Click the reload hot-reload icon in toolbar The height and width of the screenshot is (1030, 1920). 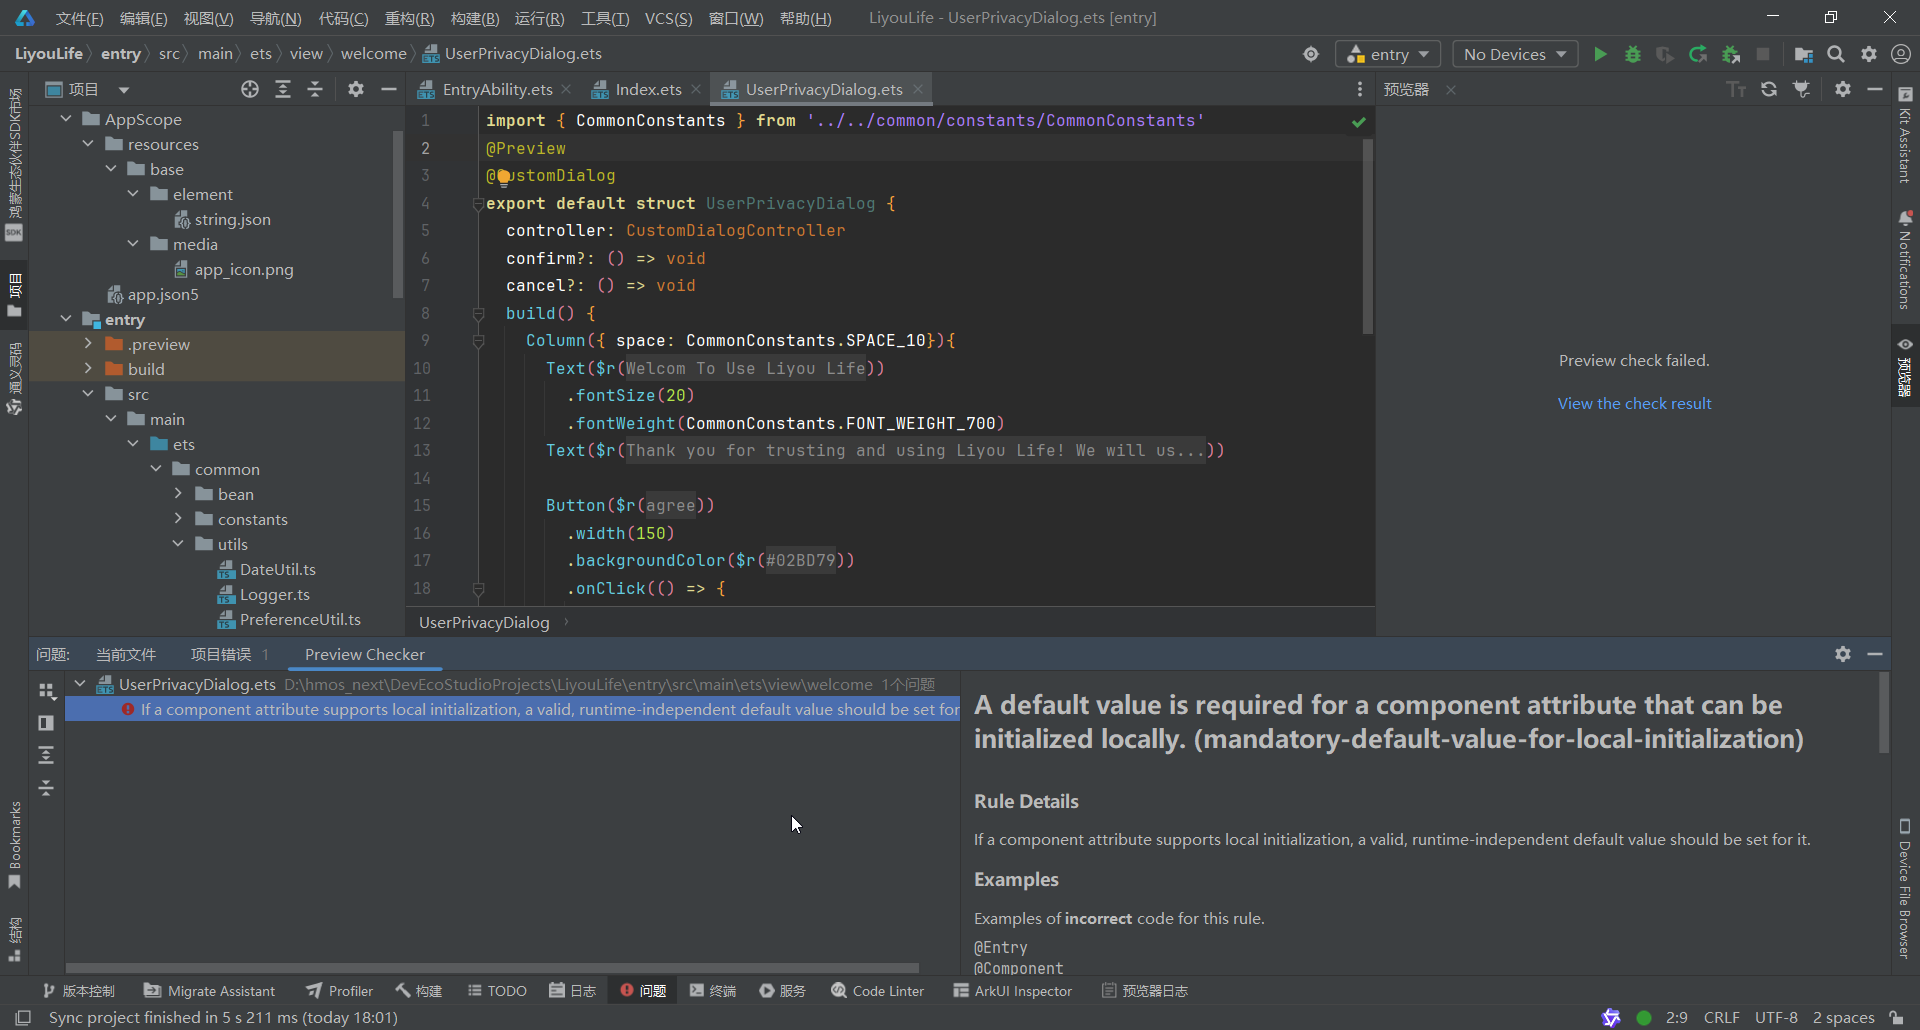1698,54
